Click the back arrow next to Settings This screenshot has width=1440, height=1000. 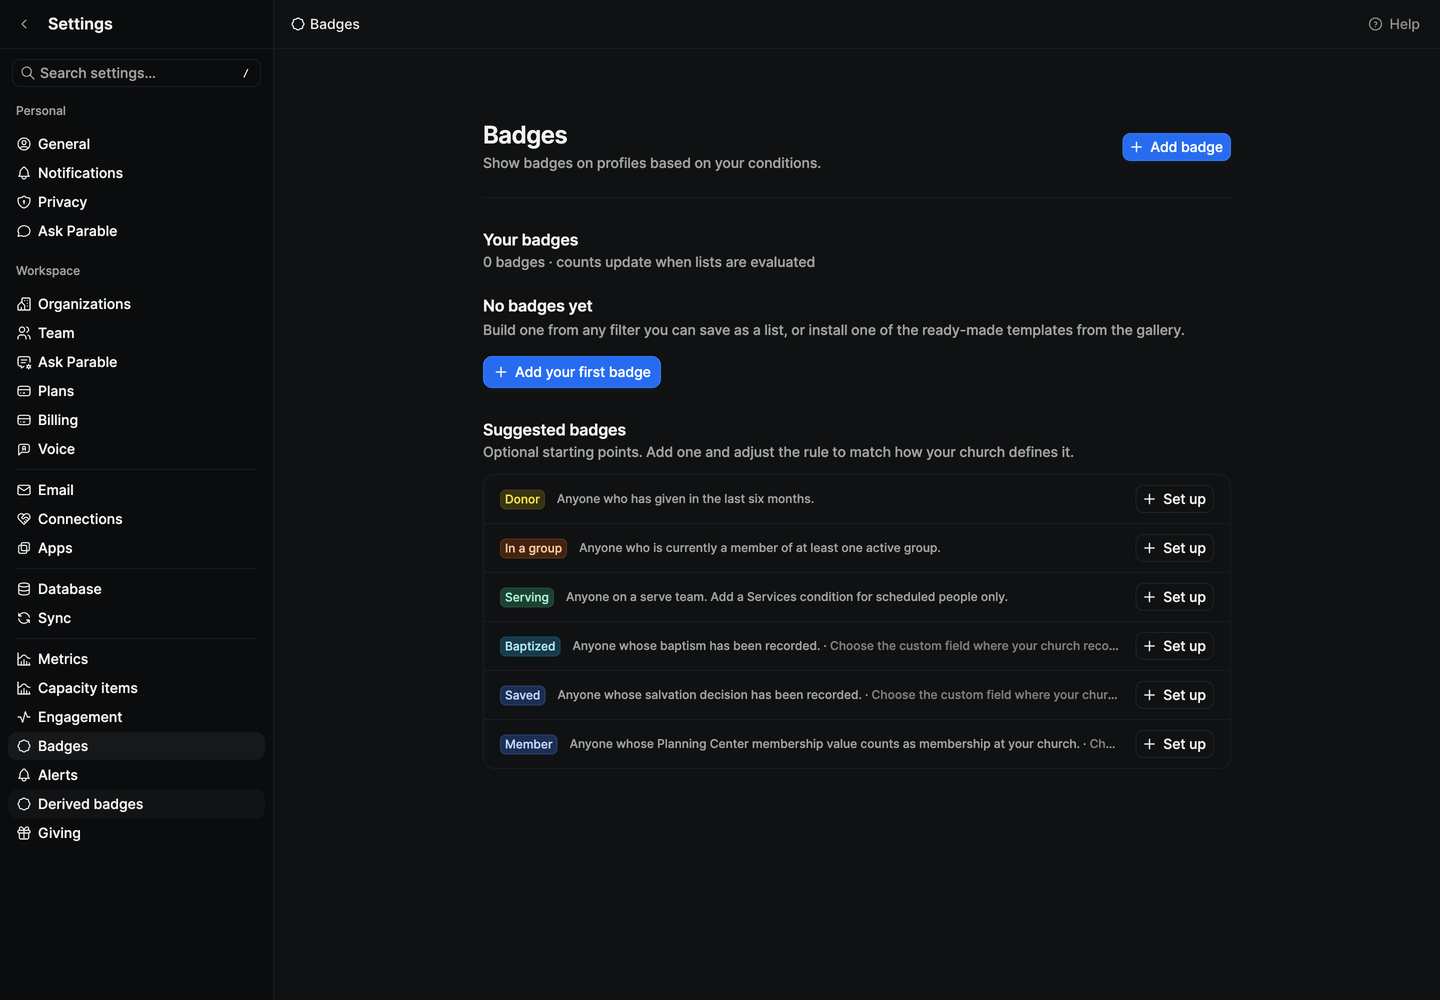coord(24,24)
